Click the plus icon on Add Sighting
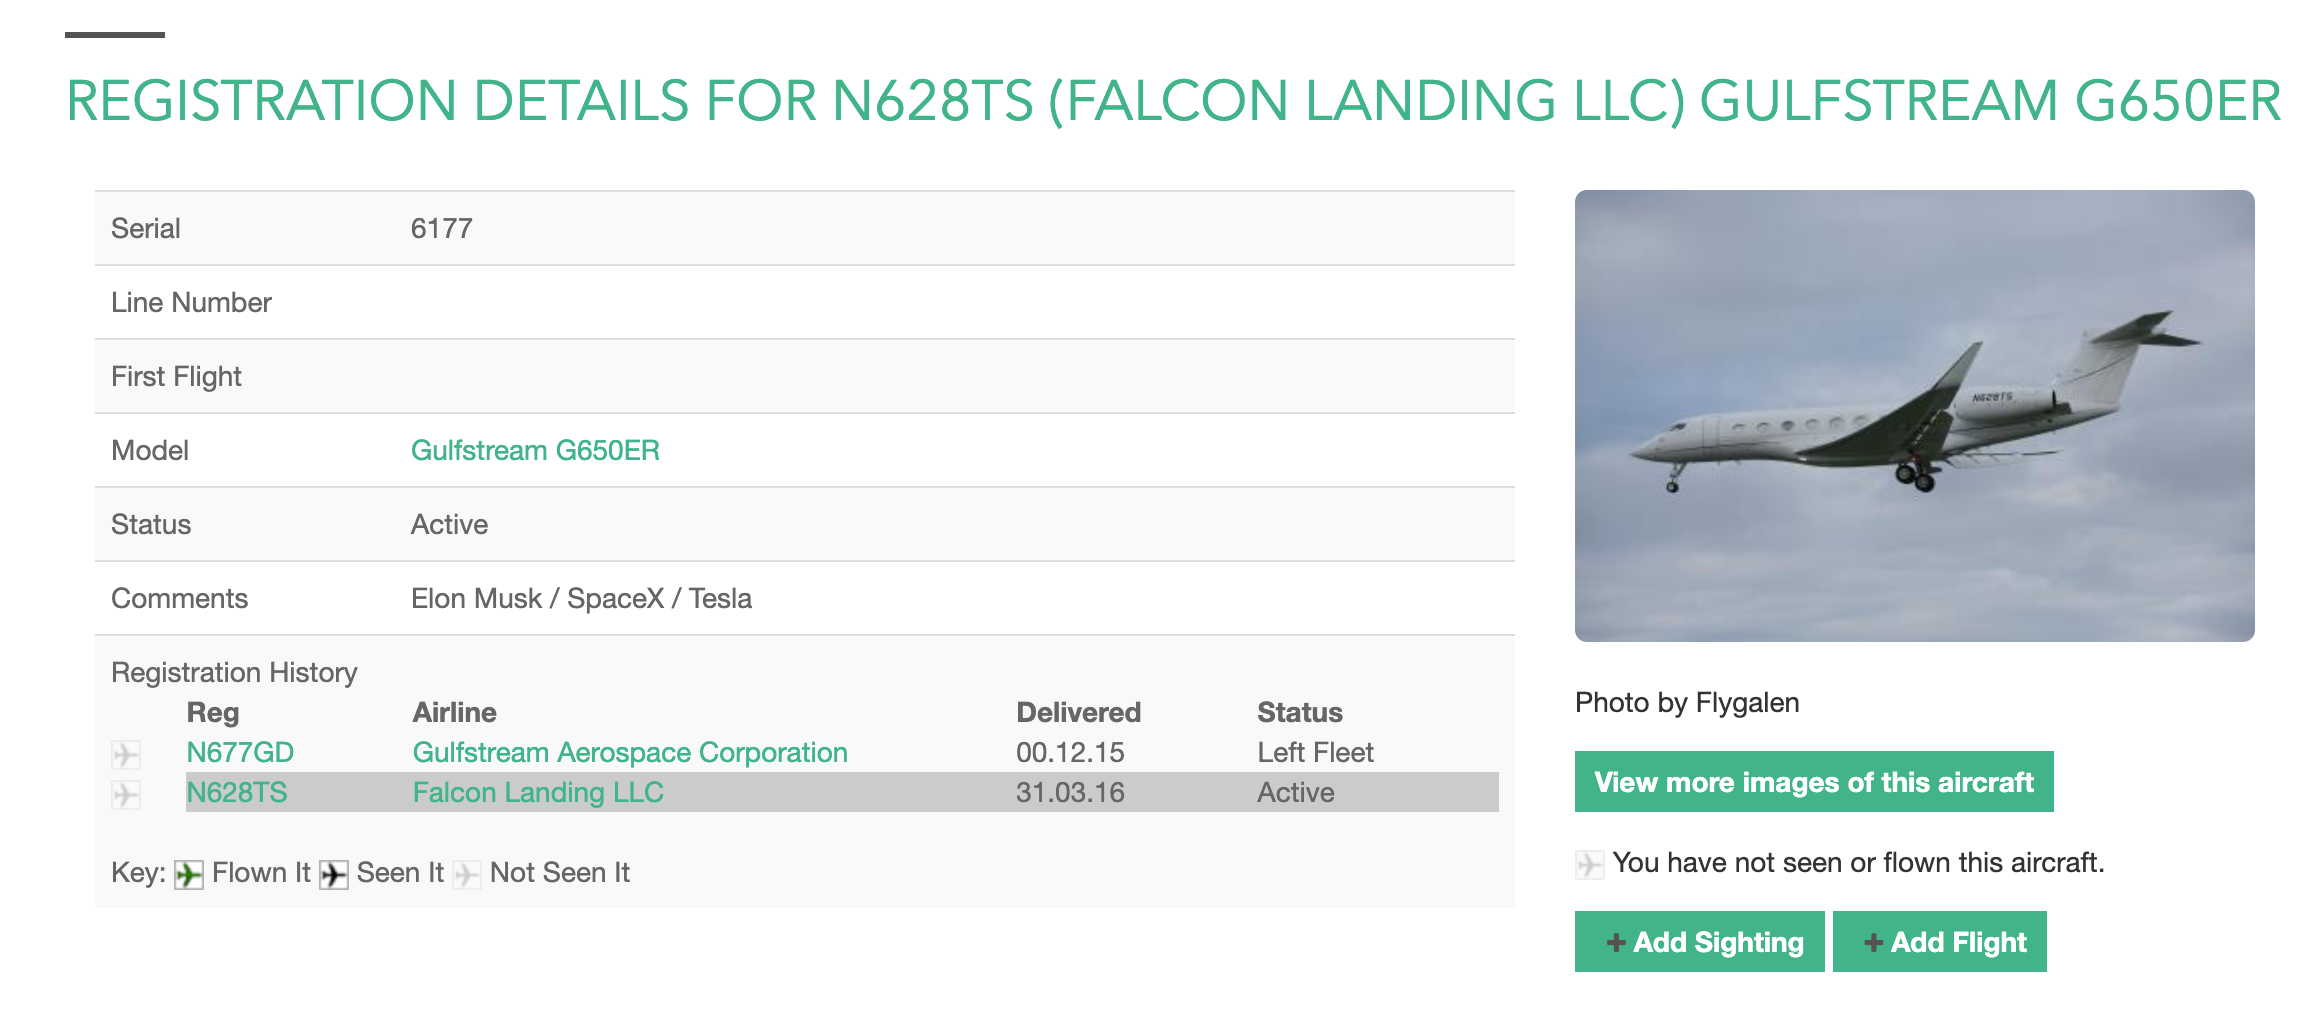The image size is (2324, 1024). [x=1617, y=941]
